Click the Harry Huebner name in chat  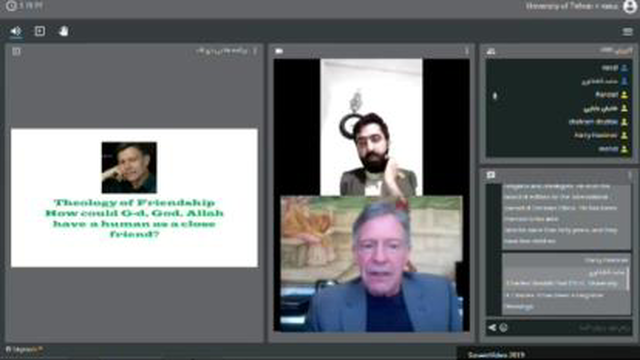(x=606, y=260)
